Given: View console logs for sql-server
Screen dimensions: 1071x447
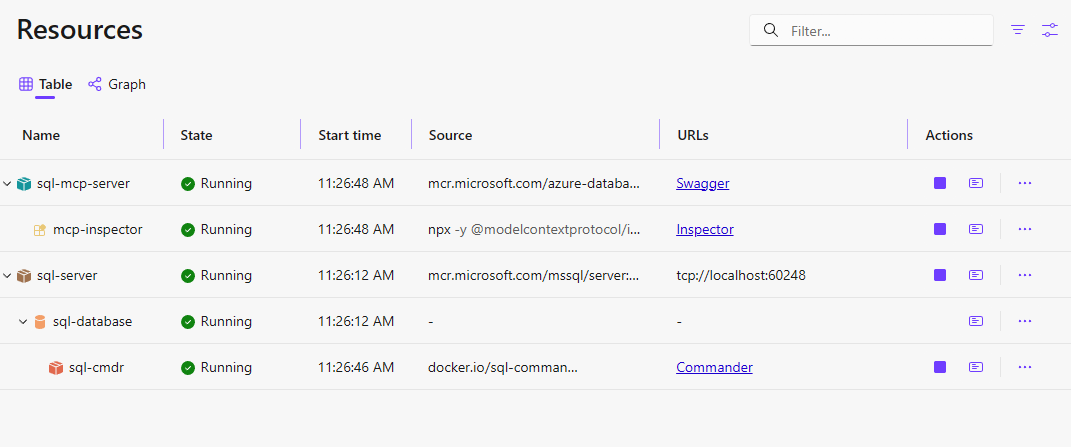Looking at the screenshot, I should [x=976, y=275].
